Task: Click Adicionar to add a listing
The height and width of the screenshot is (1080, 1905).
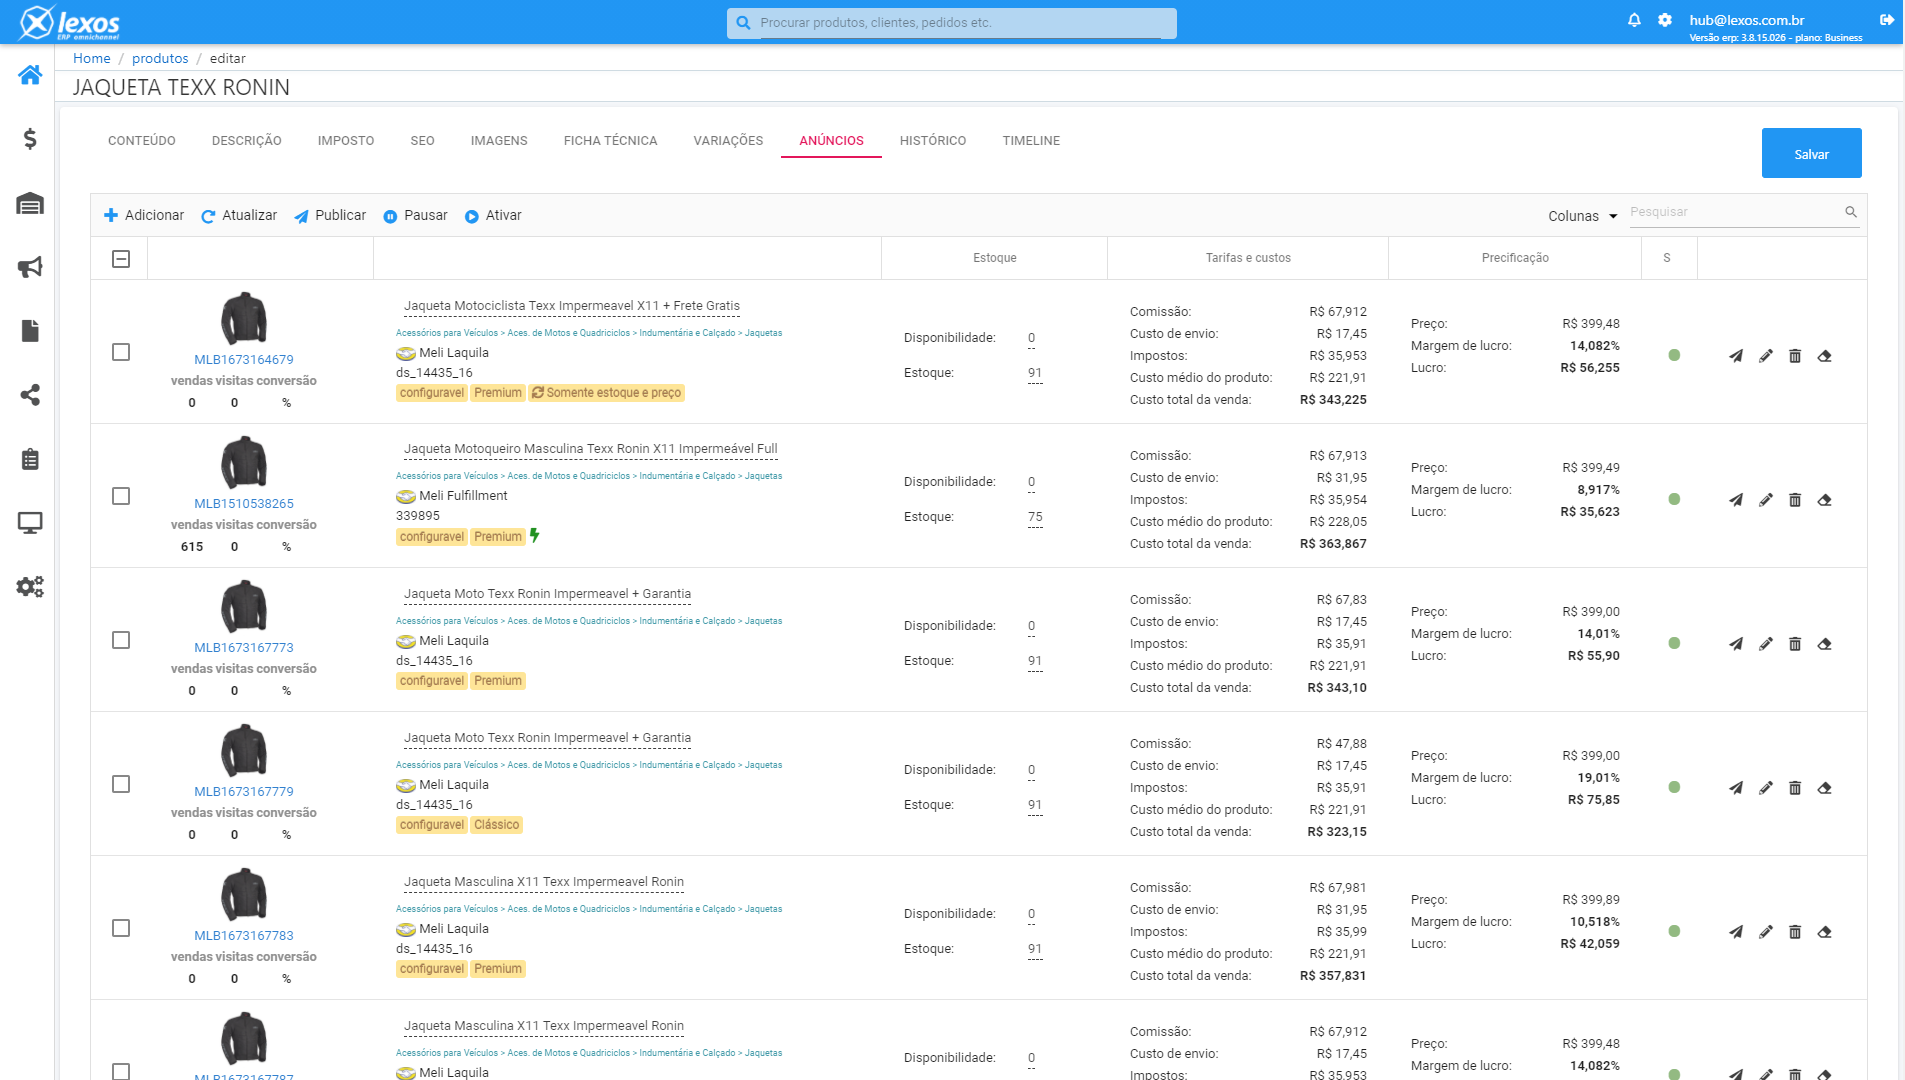Action: (144, 216)
